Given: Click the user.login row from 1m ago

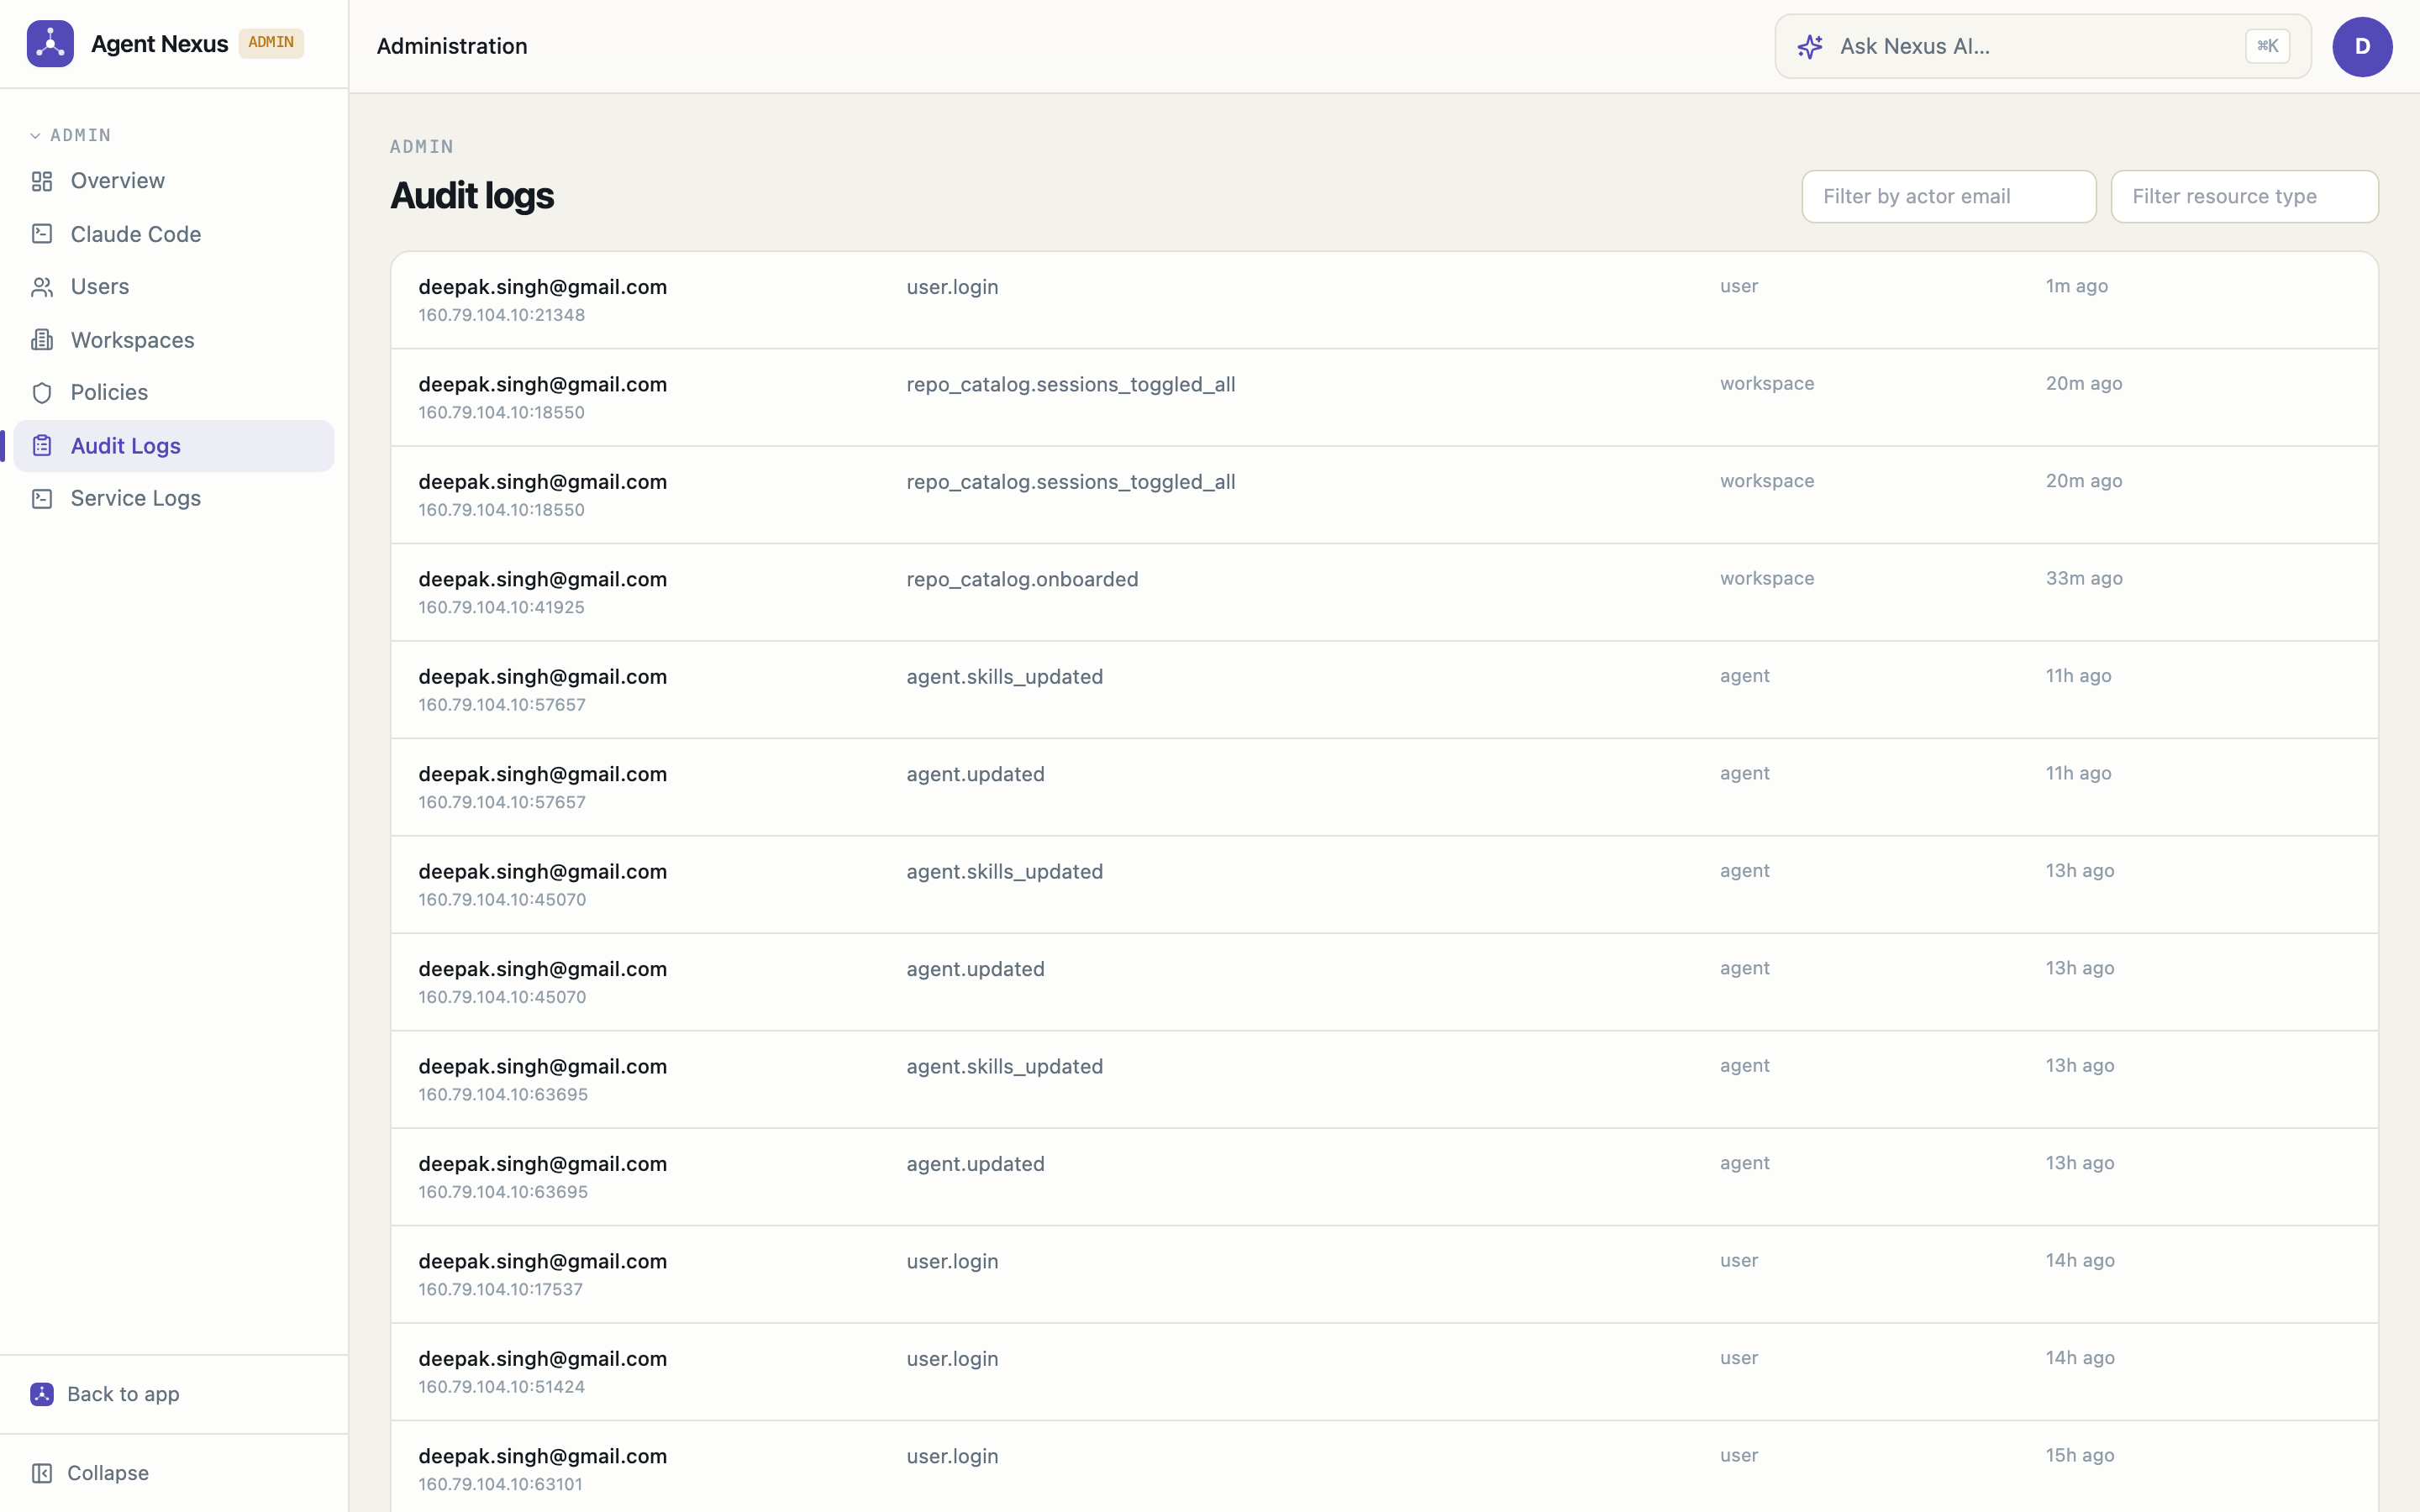Looking at the screenshot, I should pos(1384,300).
